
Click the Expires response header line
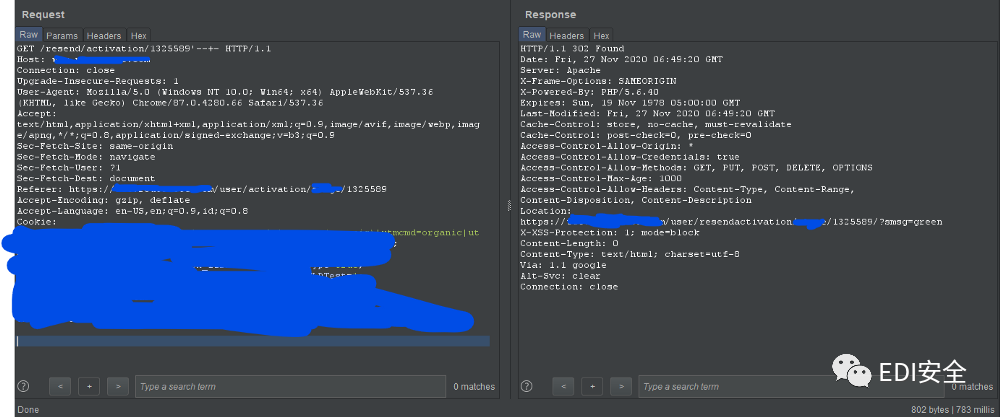[630, 103]
